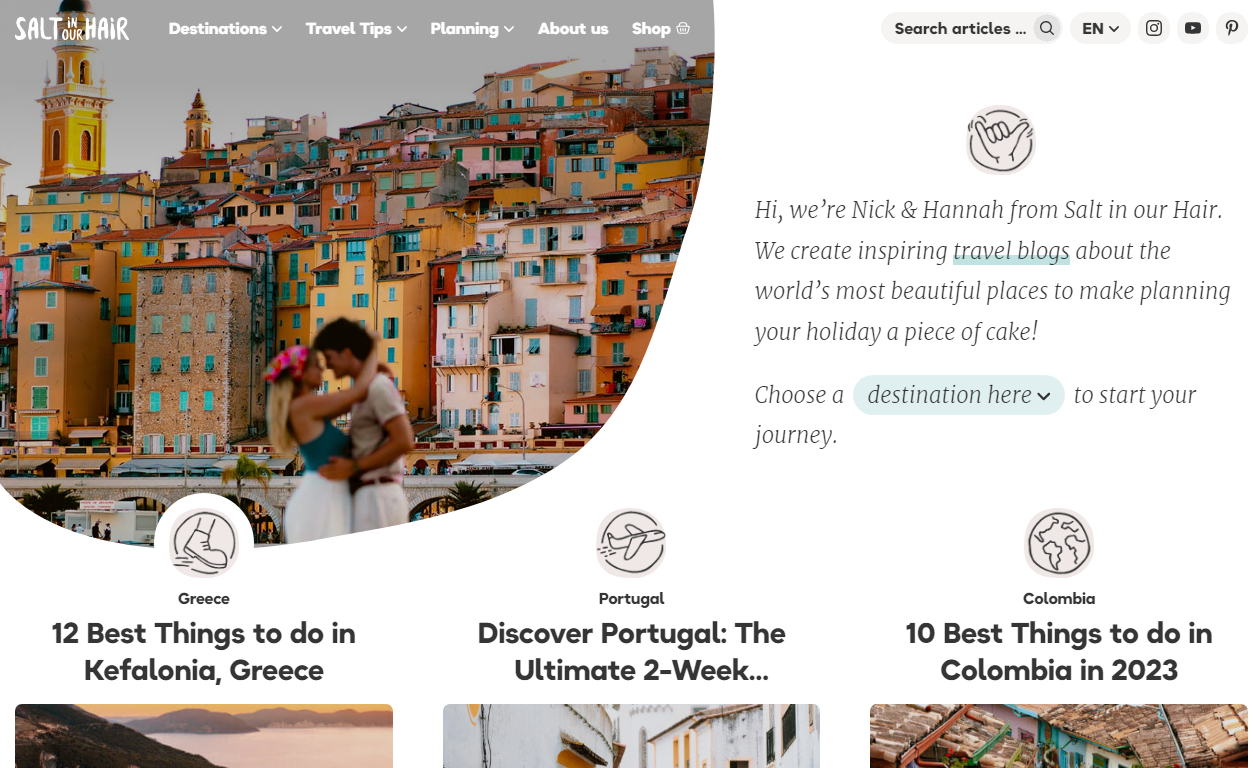Open the YouTube channel icon
1253x768 pixels.
pos(1193,28)
